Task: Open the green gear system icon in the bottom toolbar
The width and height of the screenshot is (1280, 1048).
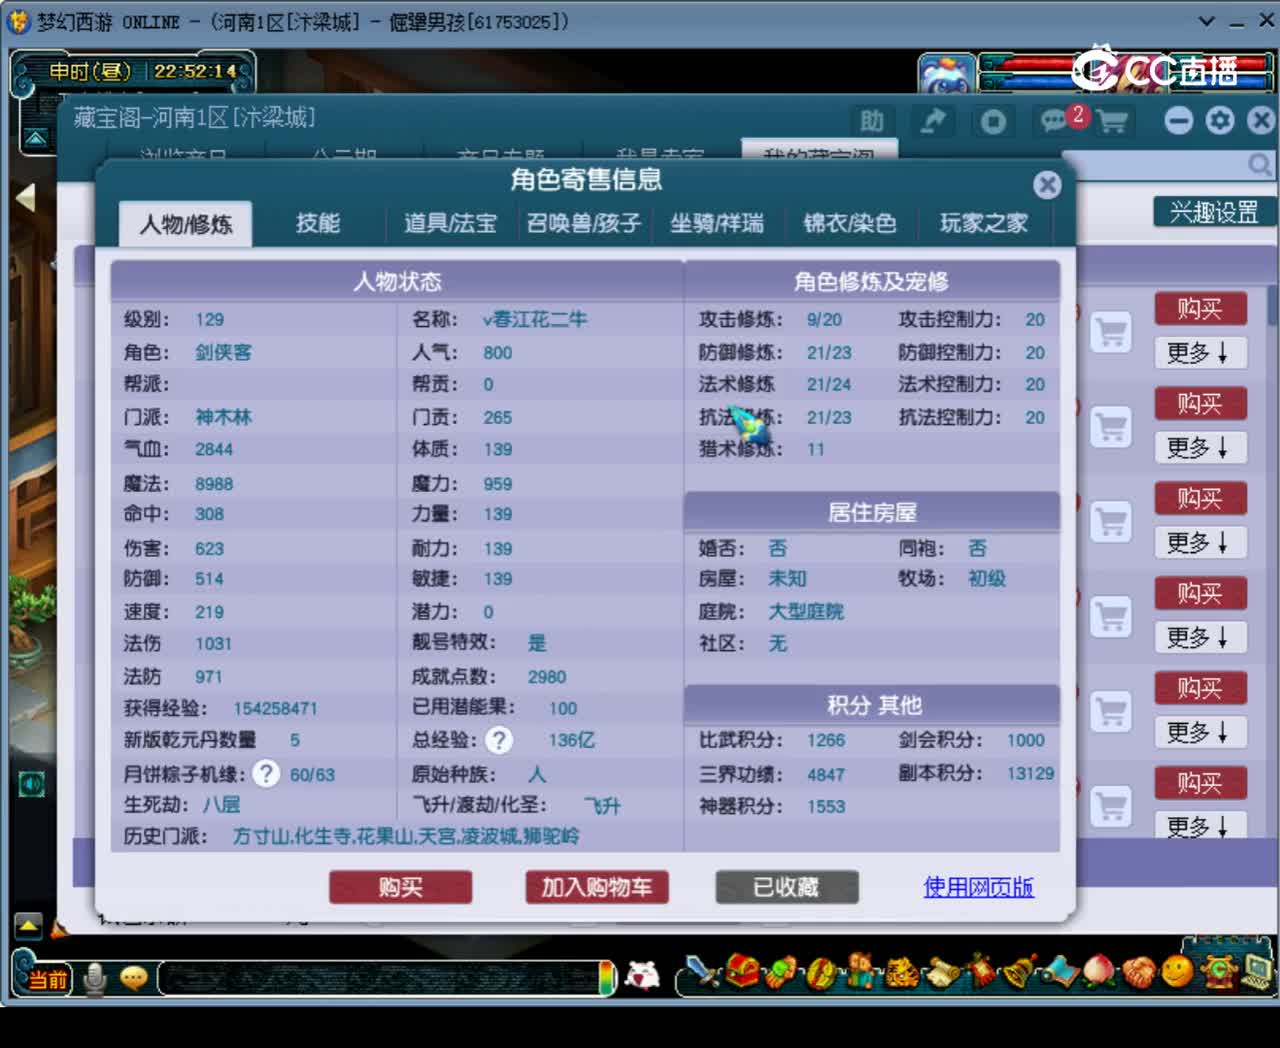Action: coord(1218,970)
